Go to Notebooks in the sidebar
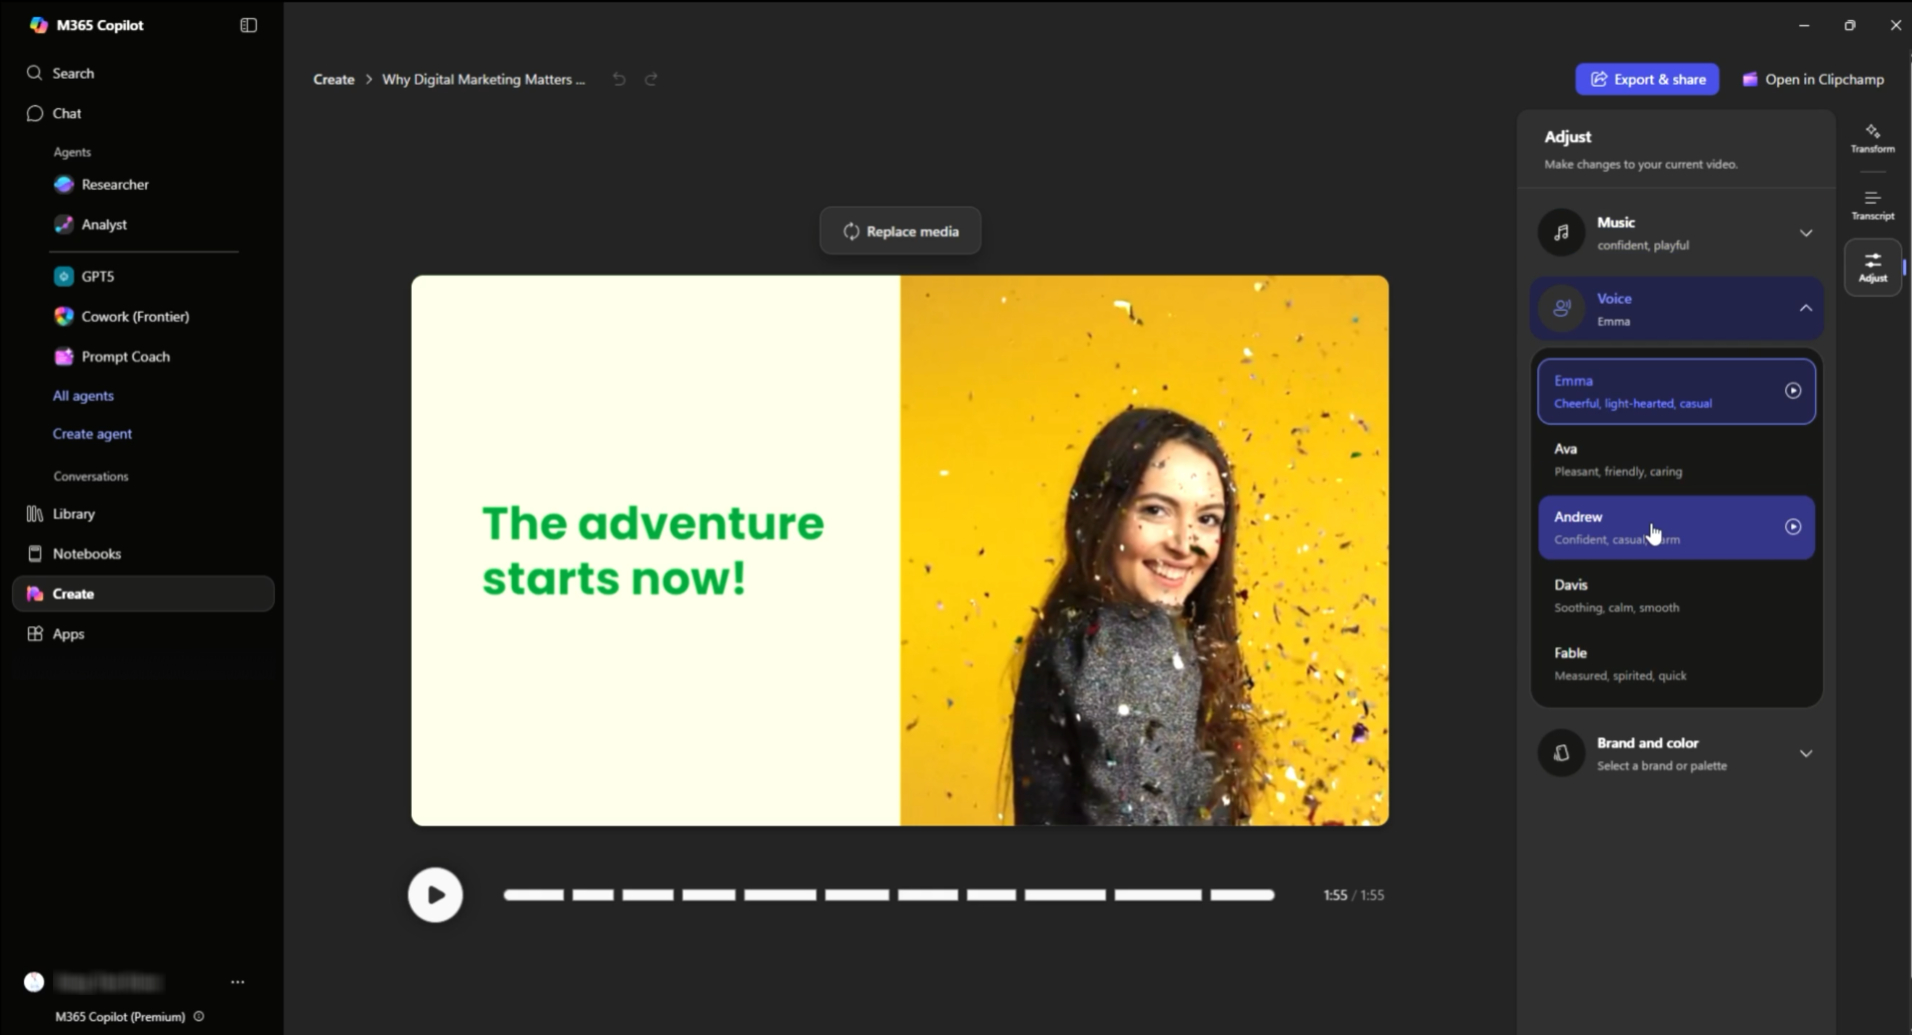The width and height of the screenshot is (1912, 1035). point(143,553)
